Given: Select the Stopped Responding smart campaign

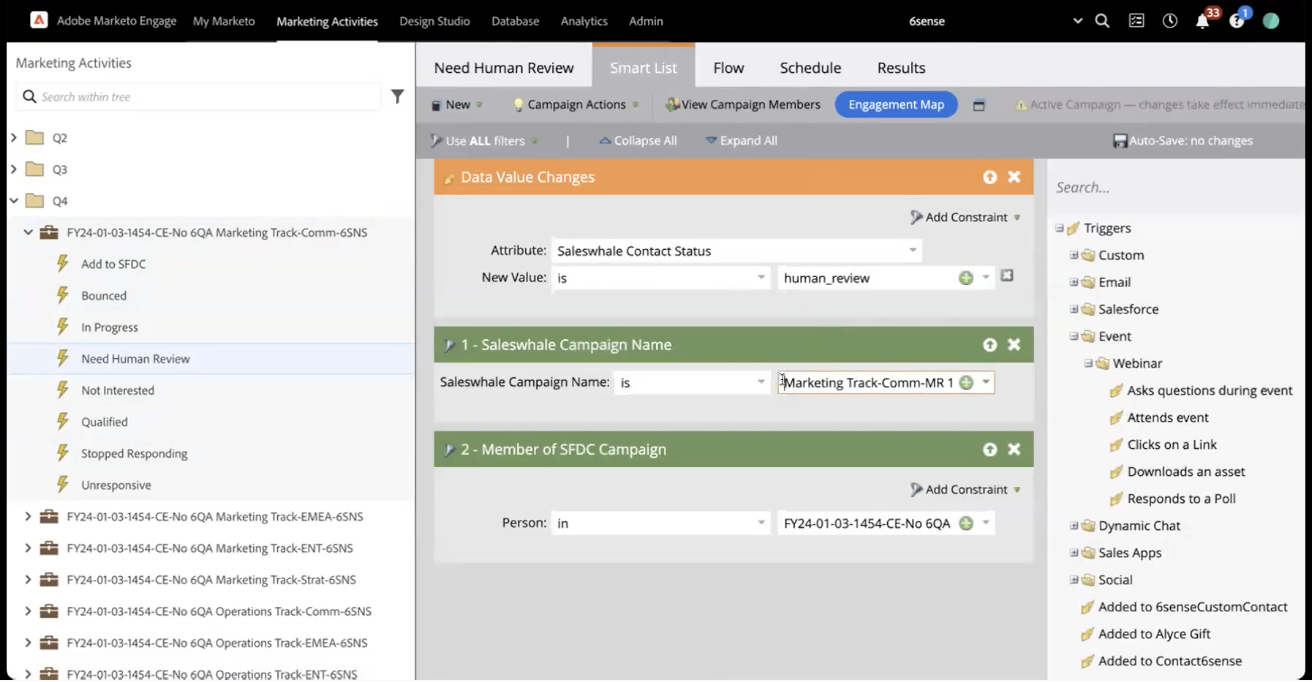Looking at the screenshot, I should (x=134, y=454).
